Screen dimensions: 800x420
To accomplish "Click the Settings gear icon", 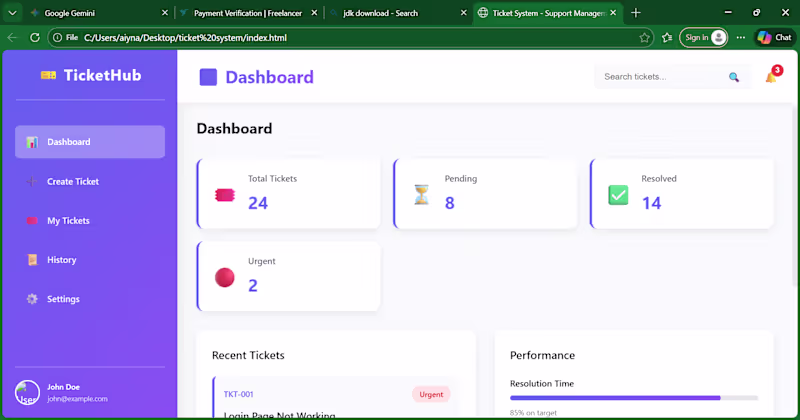I will pos(32,299).
